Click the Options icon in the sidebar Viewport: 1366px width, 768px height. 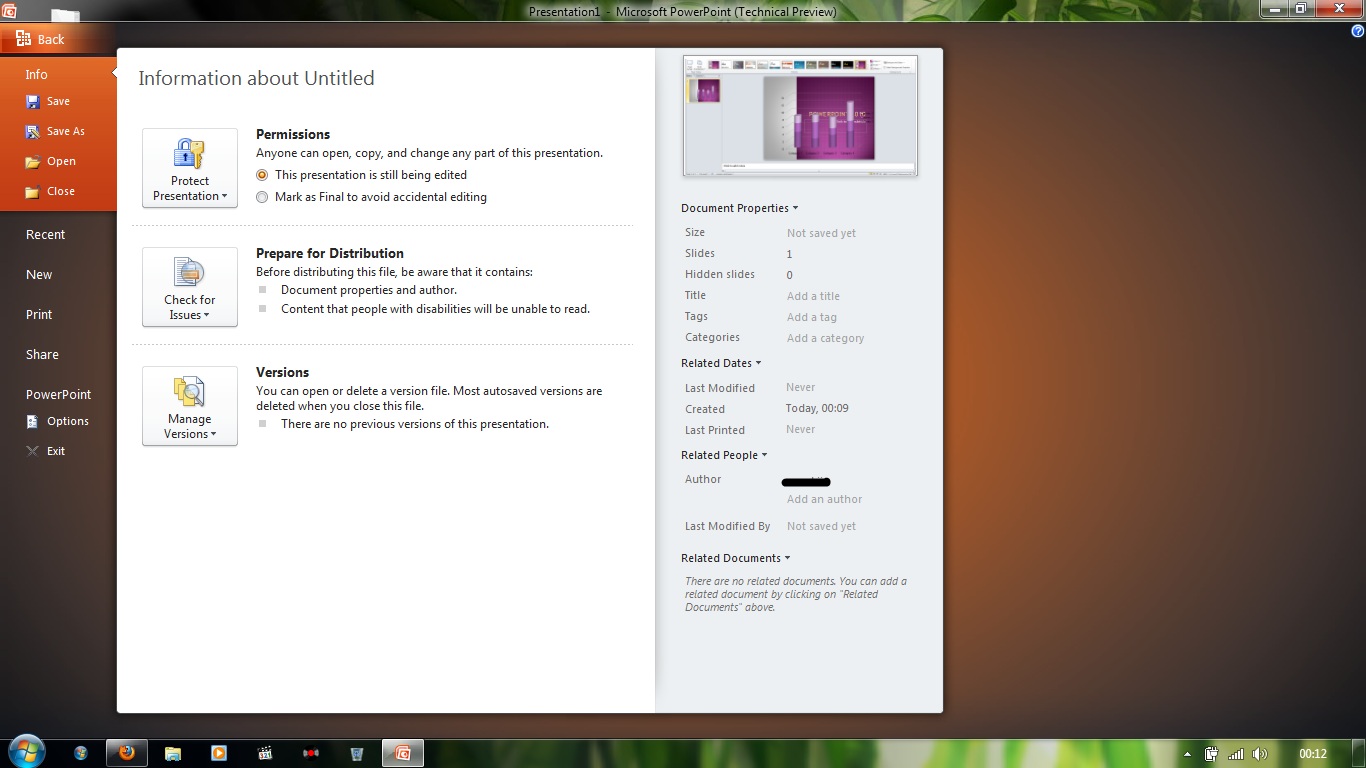click(33, 421)
